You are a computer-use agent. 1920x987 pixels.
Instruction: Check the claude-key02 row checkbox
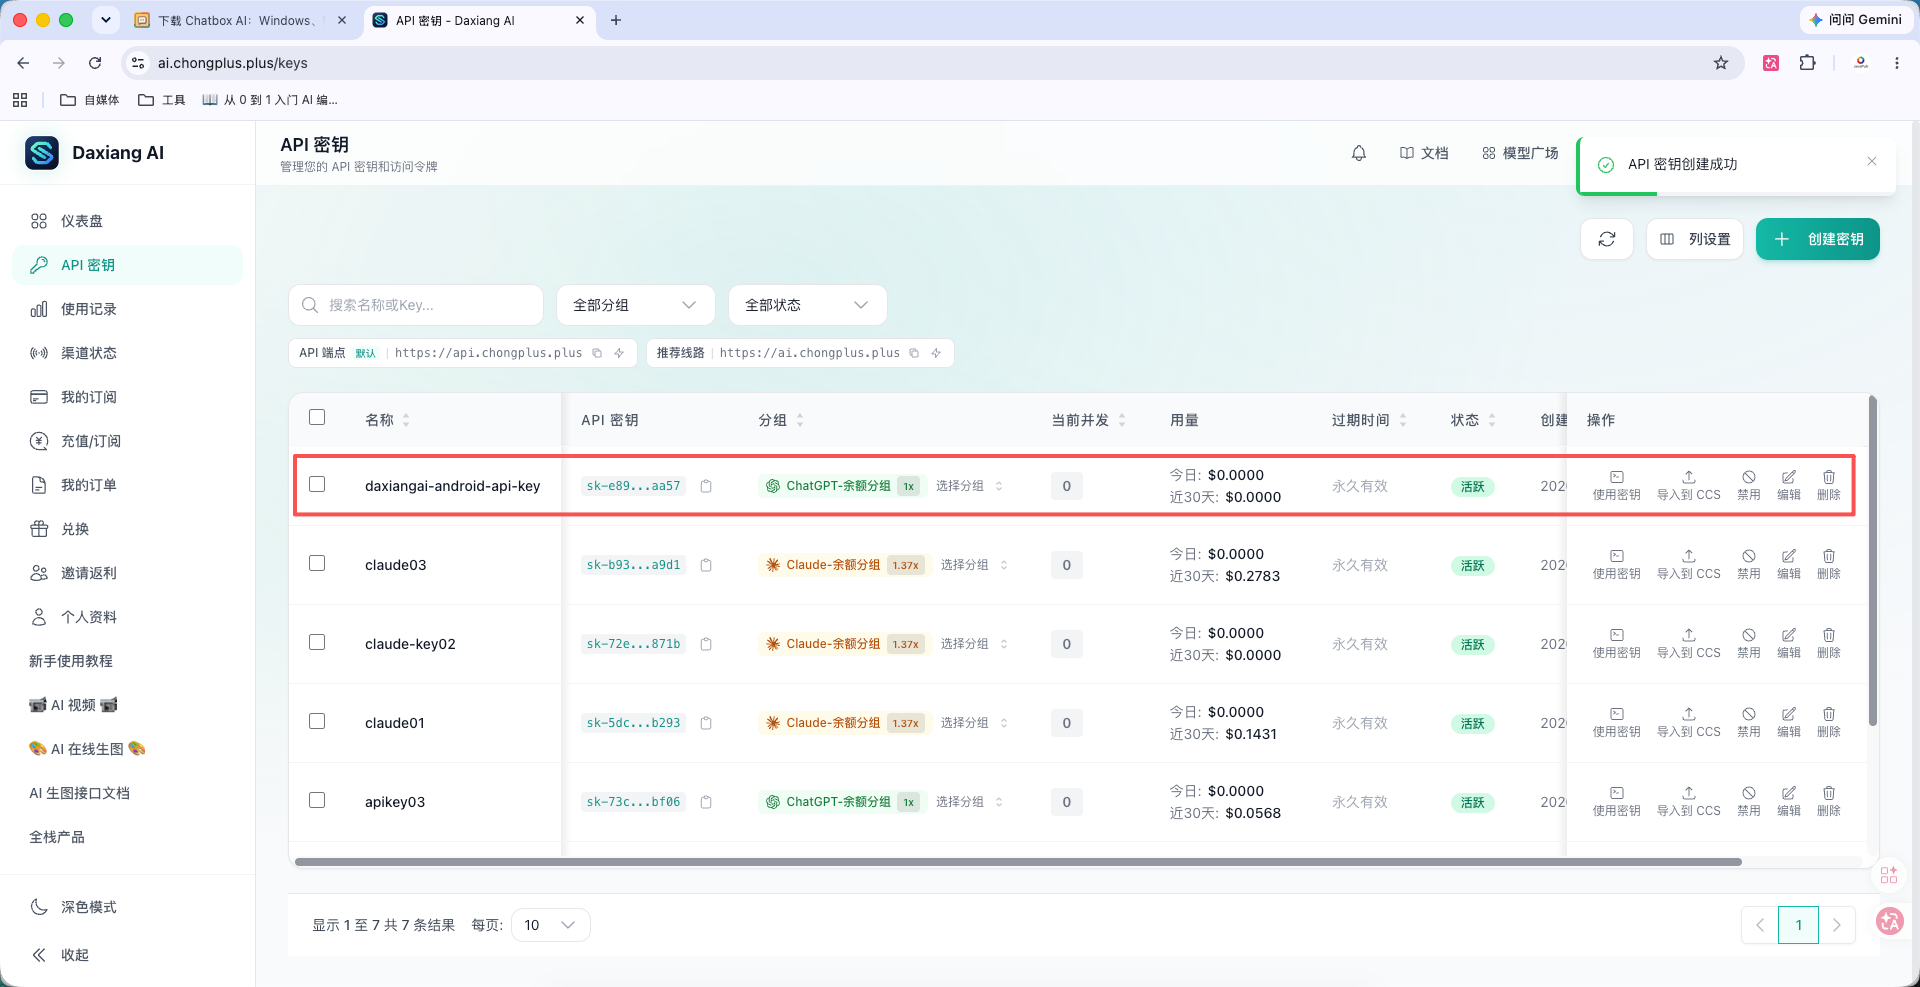pos(317,642)
